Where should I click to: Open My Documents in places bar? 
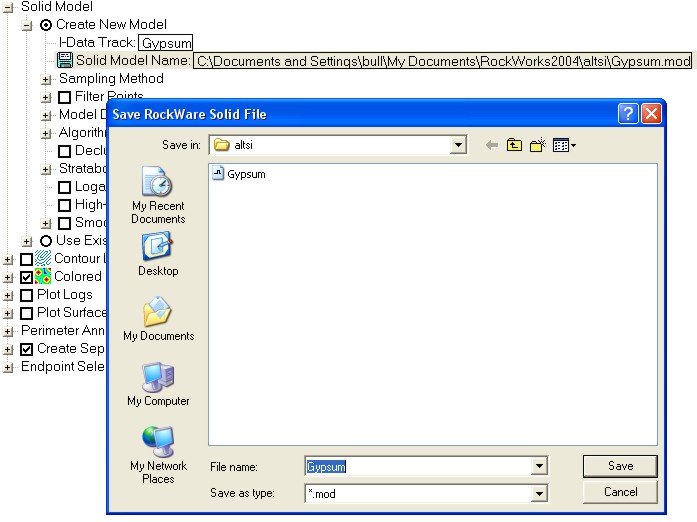159,319
